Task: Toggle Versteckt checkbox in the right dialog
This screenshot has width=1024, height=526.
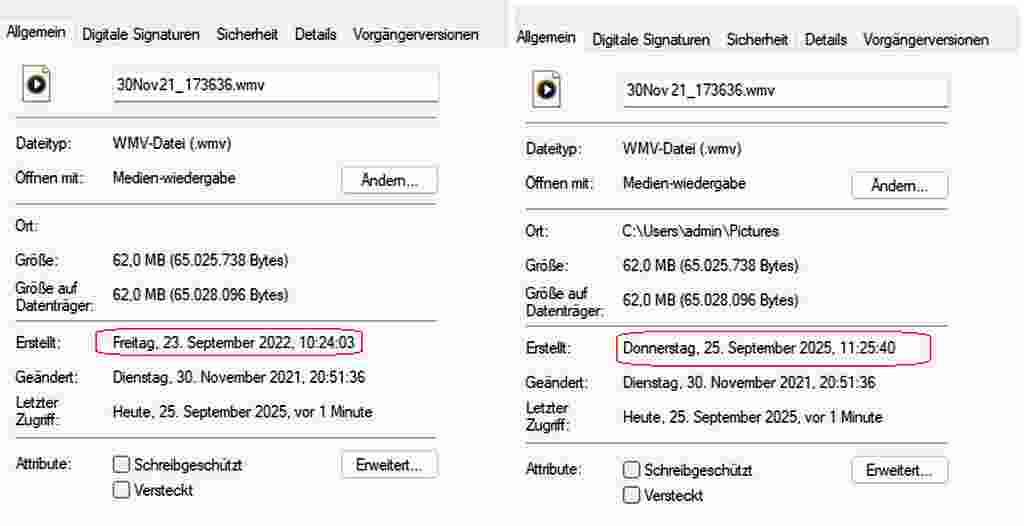Action: pyautogui.click(x=631, y=495)
